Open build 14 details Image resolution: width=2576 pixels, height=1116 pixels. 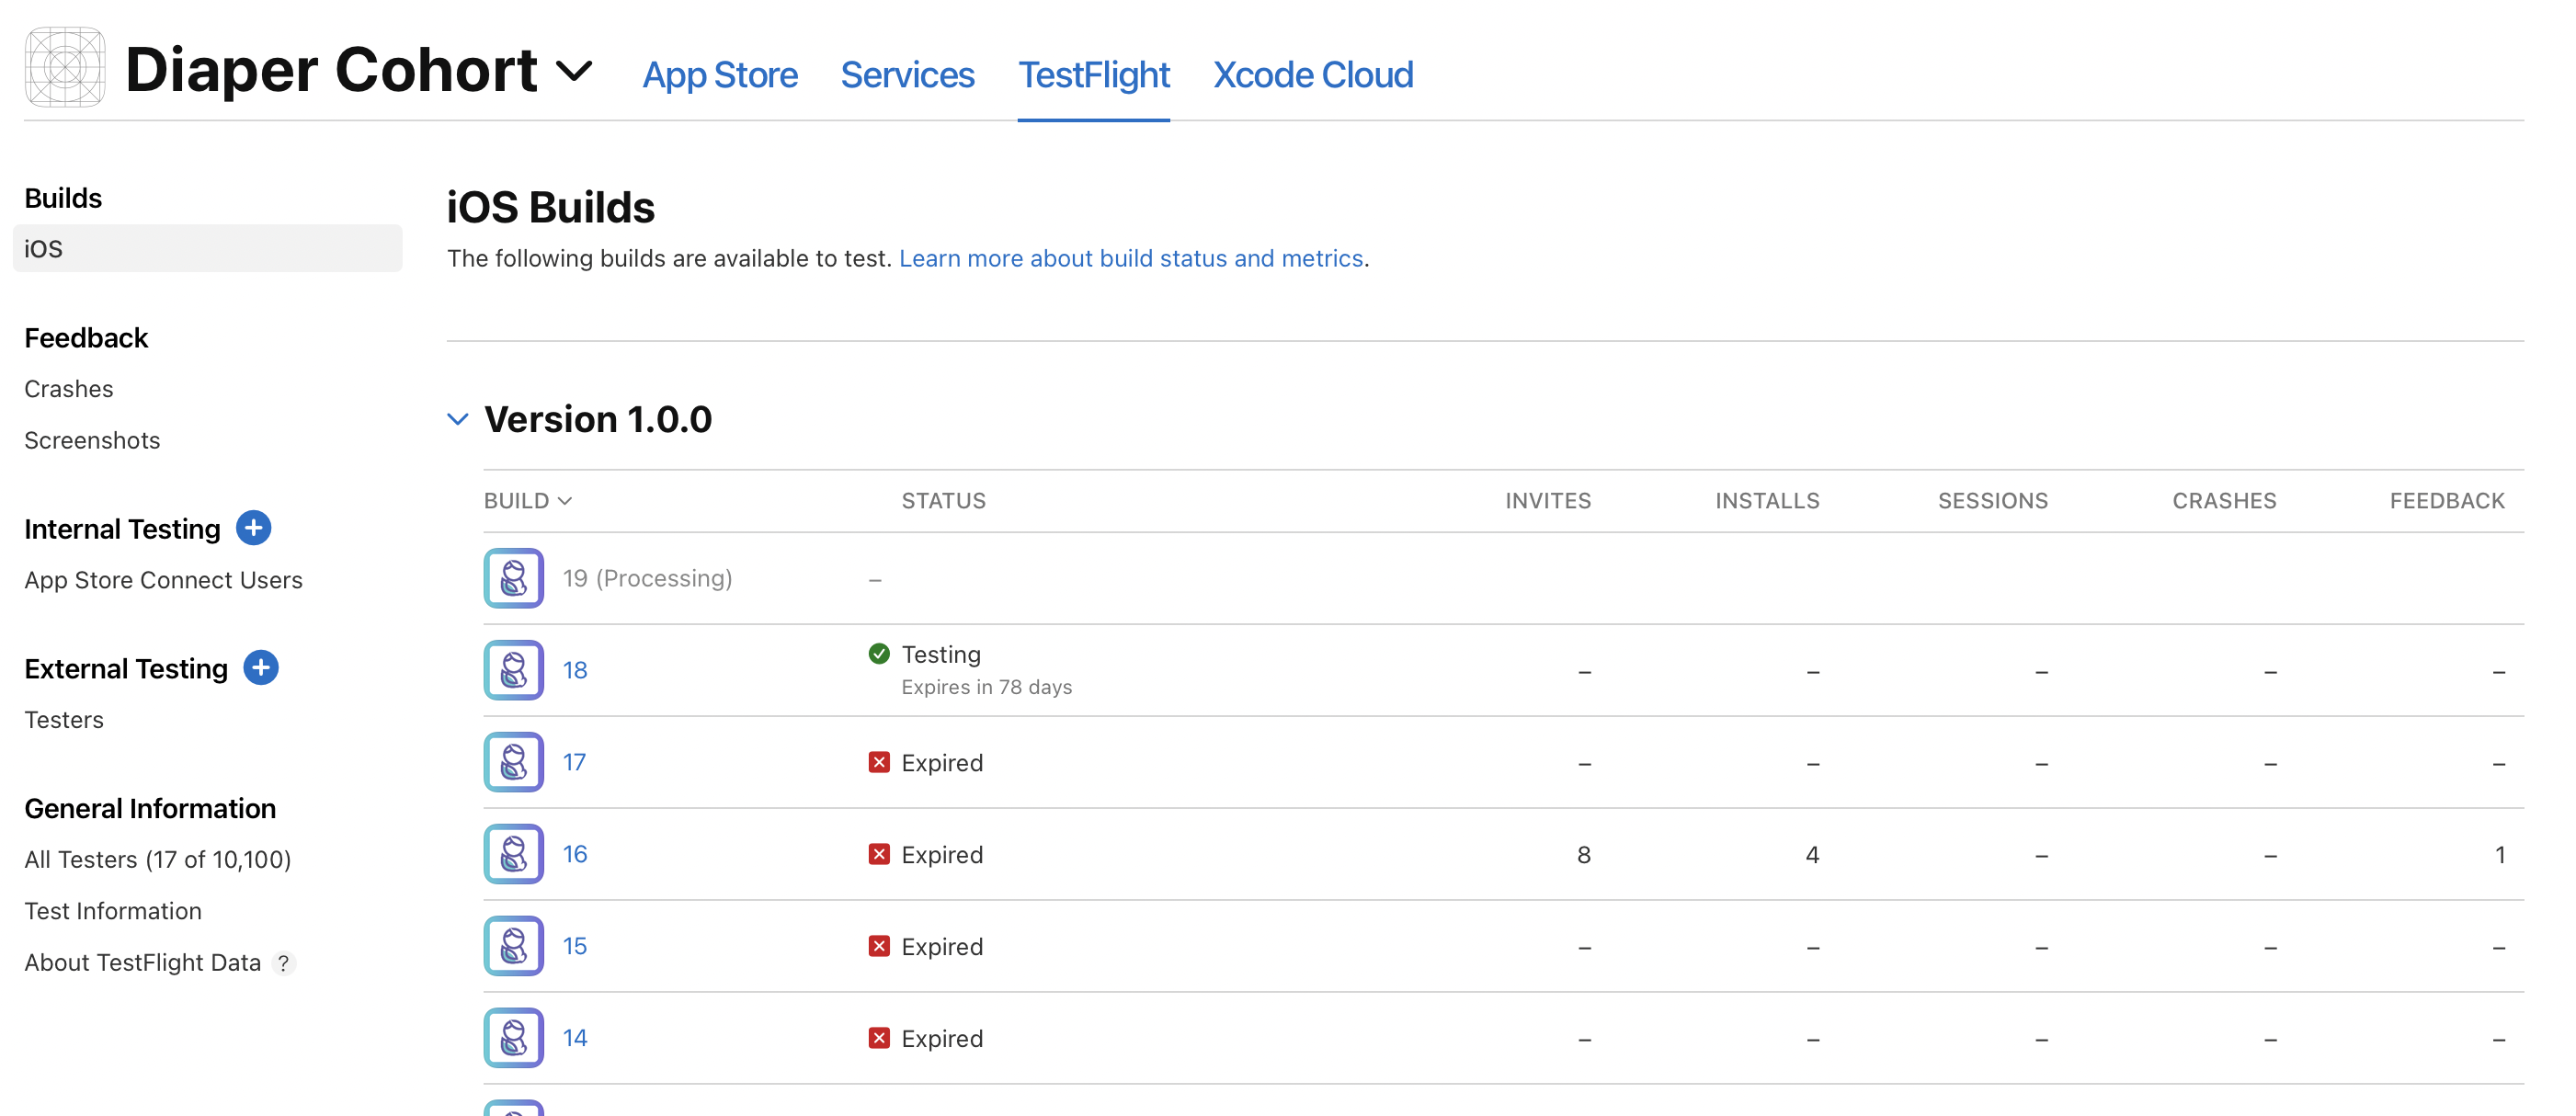(x=575, y=1039)
